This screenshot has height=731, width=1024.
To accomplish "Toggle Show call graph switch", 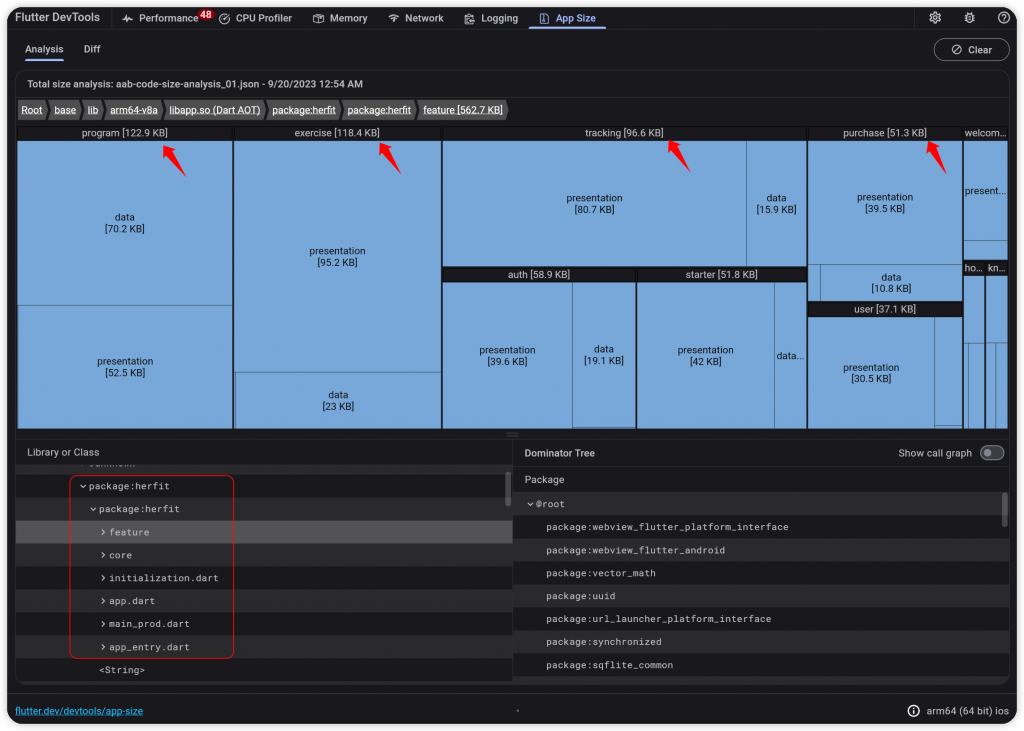I will pyautogui.click(x=992, y=453).
